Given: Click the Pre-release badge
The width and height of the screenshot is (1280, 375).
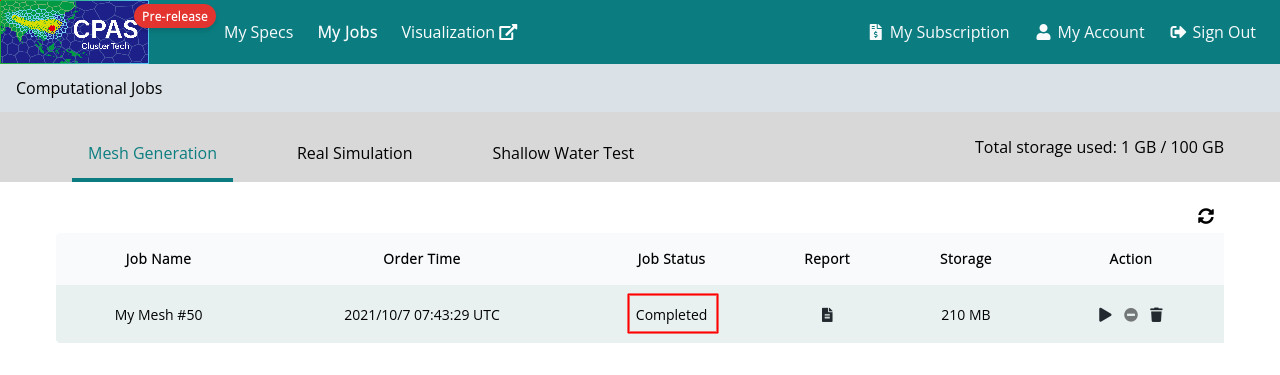Looking at the screenshot, I should click(175, 15).
